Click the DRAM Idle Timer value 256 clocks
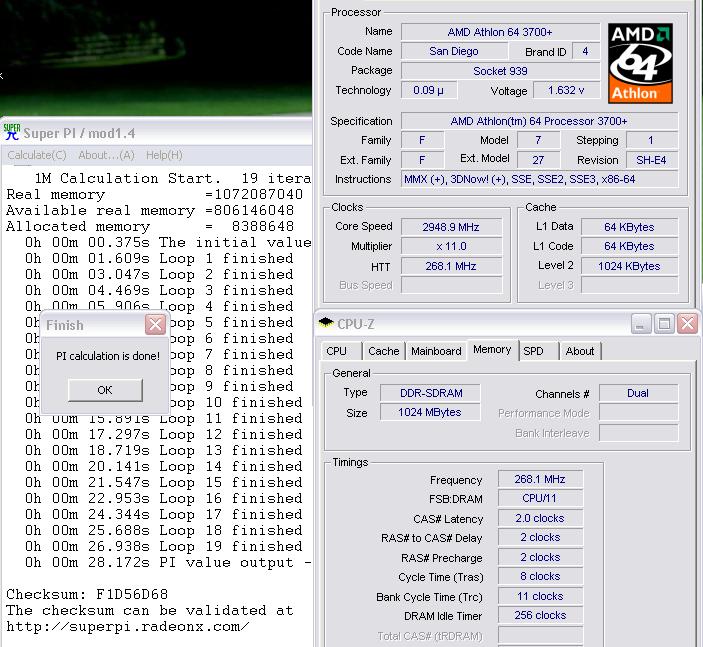 [x=540, y=615]
